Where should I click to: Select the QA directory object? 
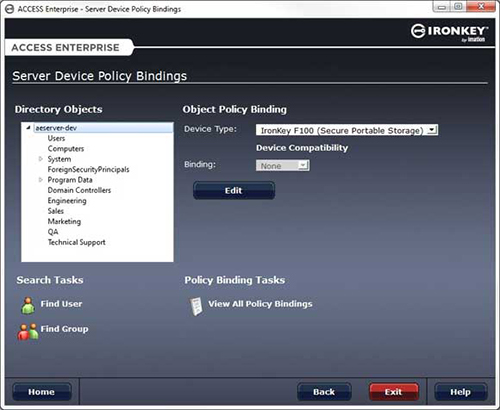point(53,232)
